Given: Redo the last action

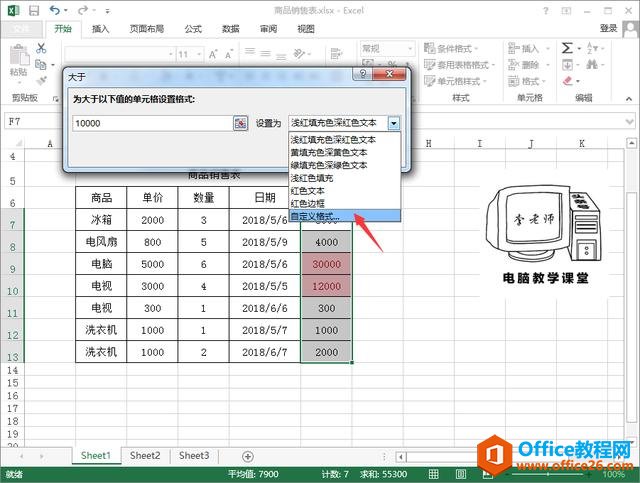Looking at the screenshot, I should tap(83, 11).
